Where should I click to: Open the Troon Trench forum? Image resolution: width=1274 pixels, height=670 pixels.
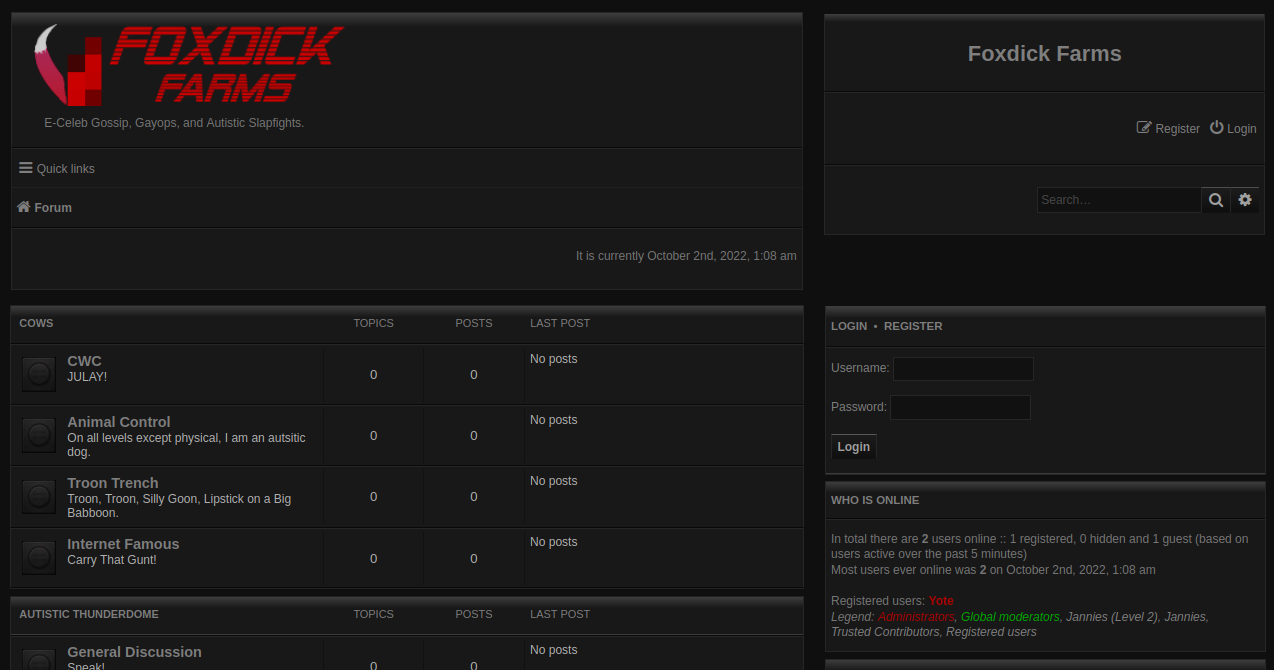[113, 483]
